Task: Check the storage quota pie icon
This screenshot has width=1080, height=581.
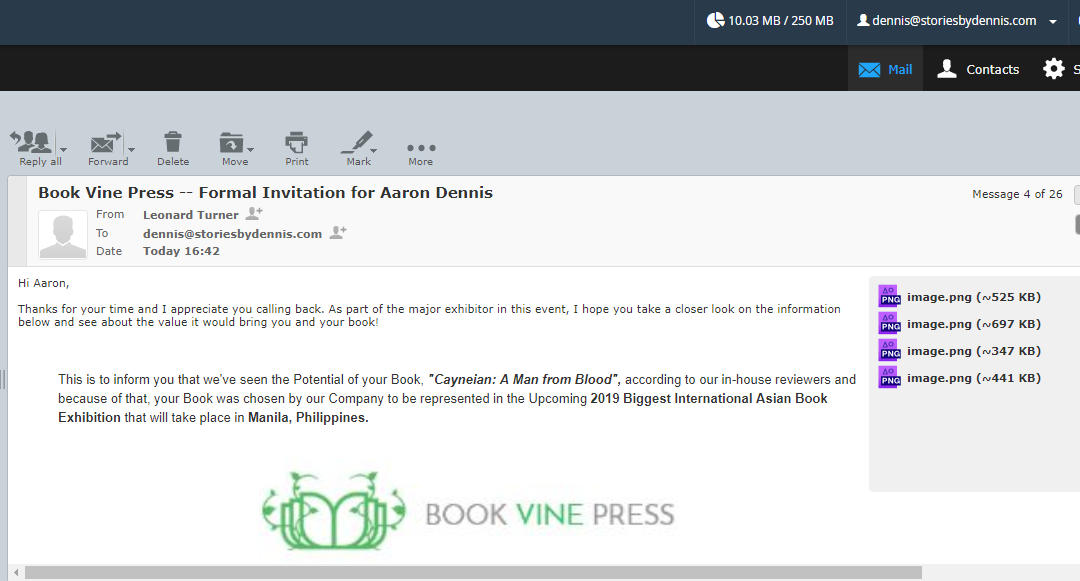Action: 716,21
